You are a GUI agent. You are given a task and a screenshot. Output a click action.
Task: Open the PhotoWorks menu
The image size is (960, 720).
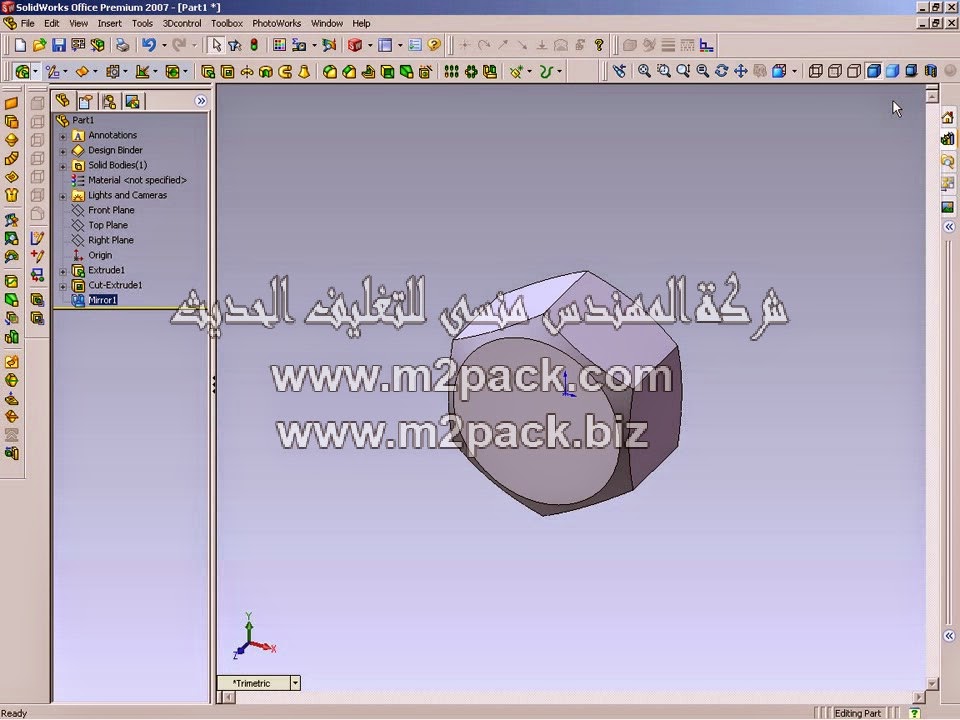pos(277,23)
